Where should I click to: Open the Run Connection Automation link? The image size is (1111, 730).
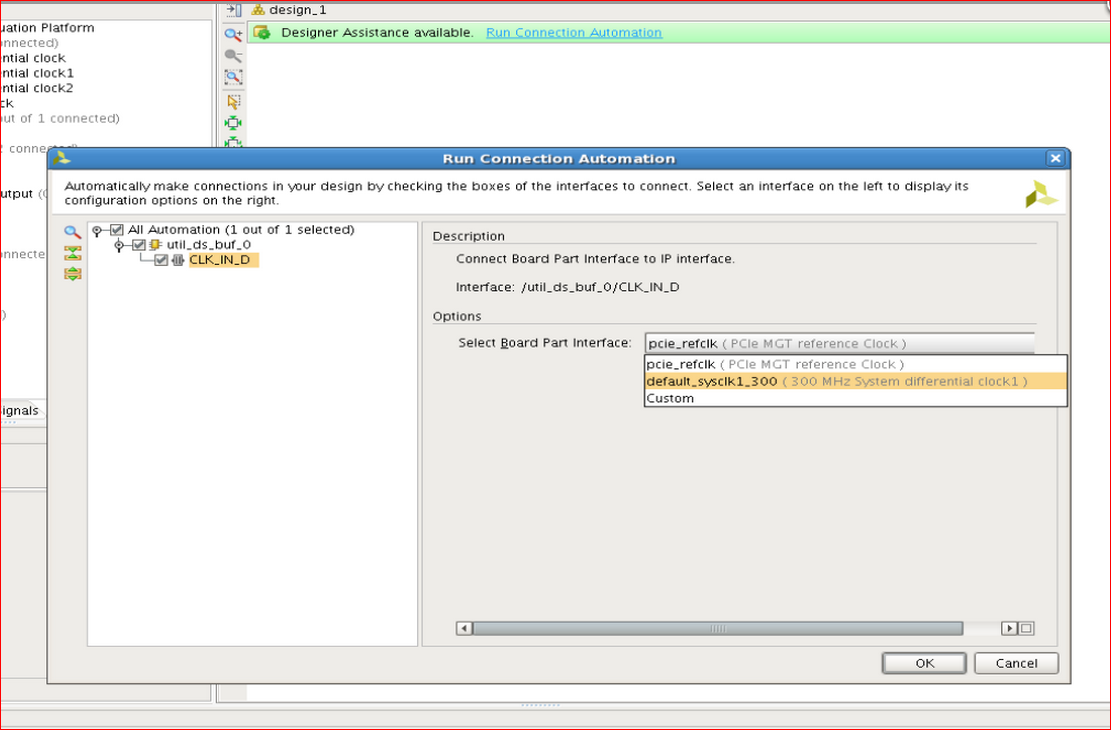tap(573, 33)
